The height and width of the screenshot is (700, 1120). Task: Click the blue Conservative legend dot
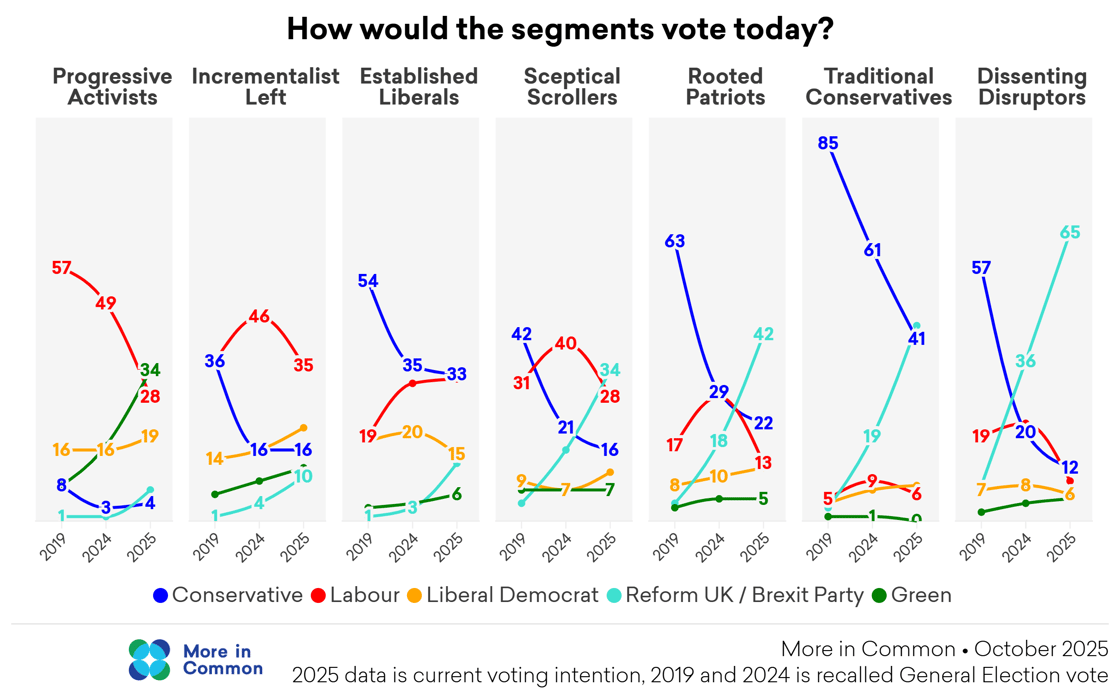point(160,595)
